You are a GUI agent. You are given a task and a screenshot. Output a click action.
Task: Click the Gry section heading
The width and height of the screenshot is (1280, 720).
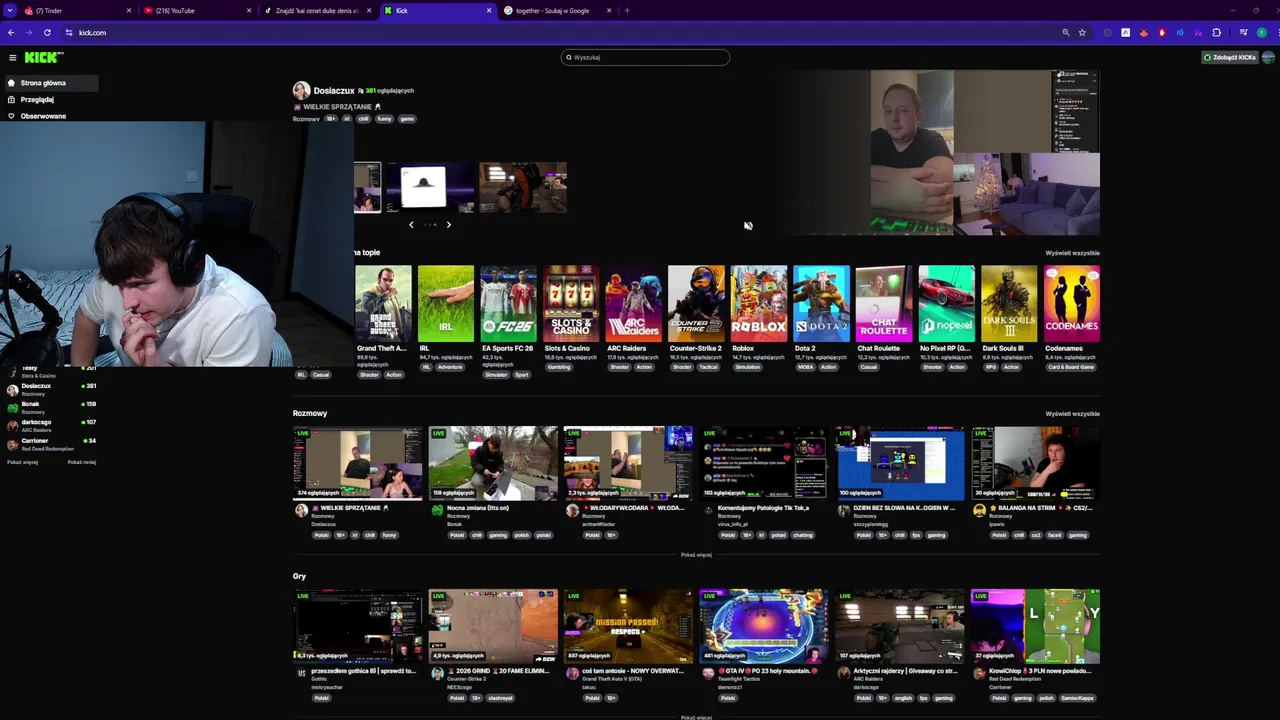[299, 576]
